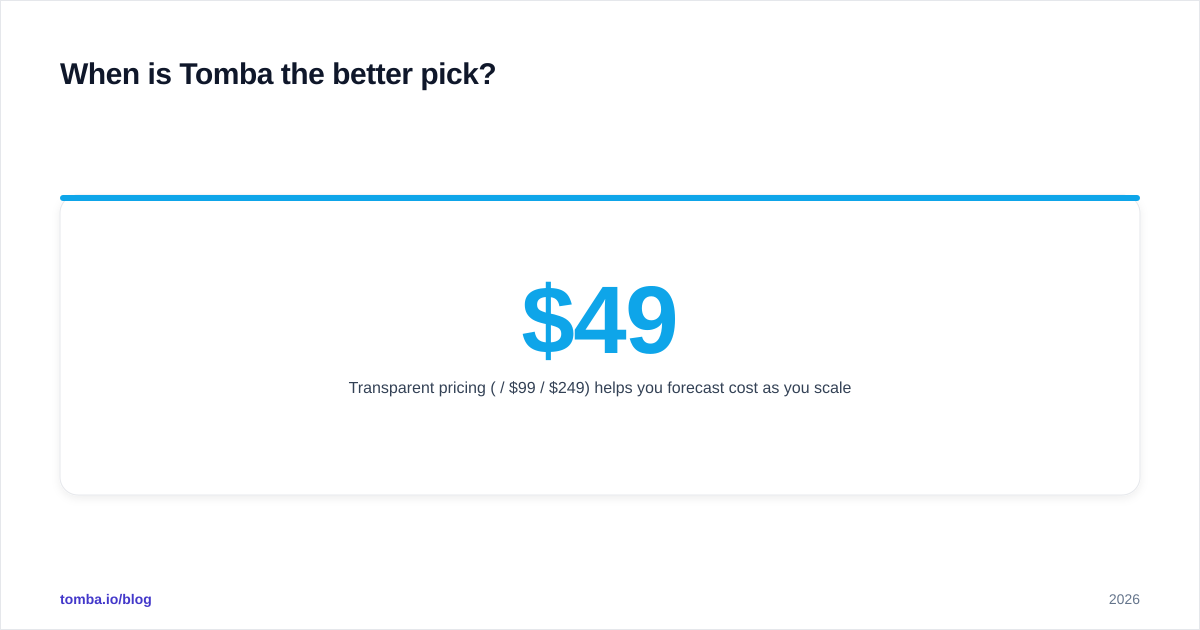Click the large $49 price figure
Screen dimensions: 1200x630
(x=599, y=321)
